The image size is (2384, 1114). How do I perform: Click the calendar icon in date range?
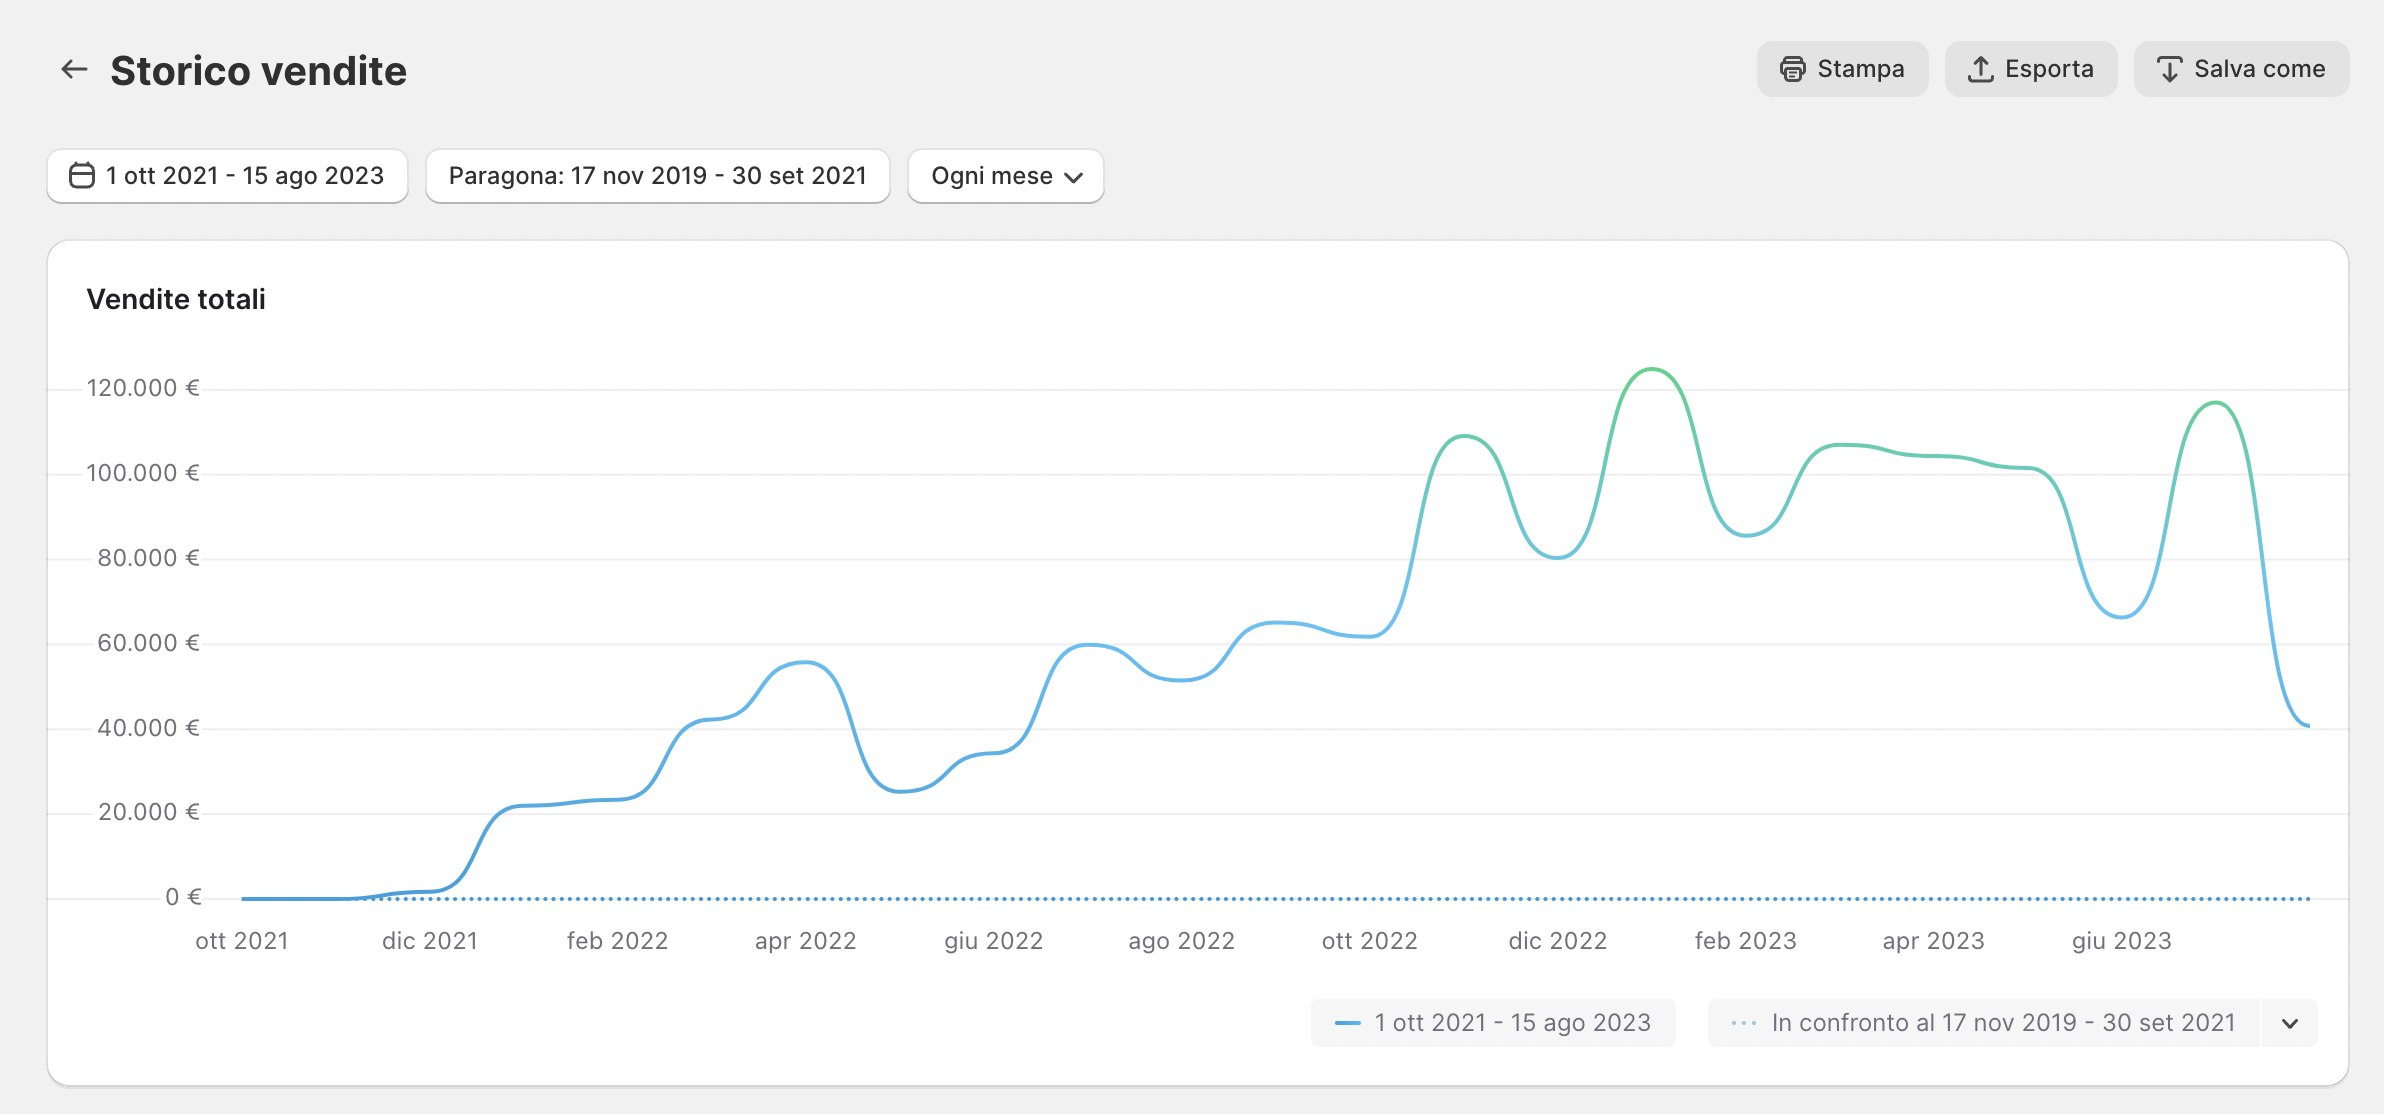pos(81,176)
